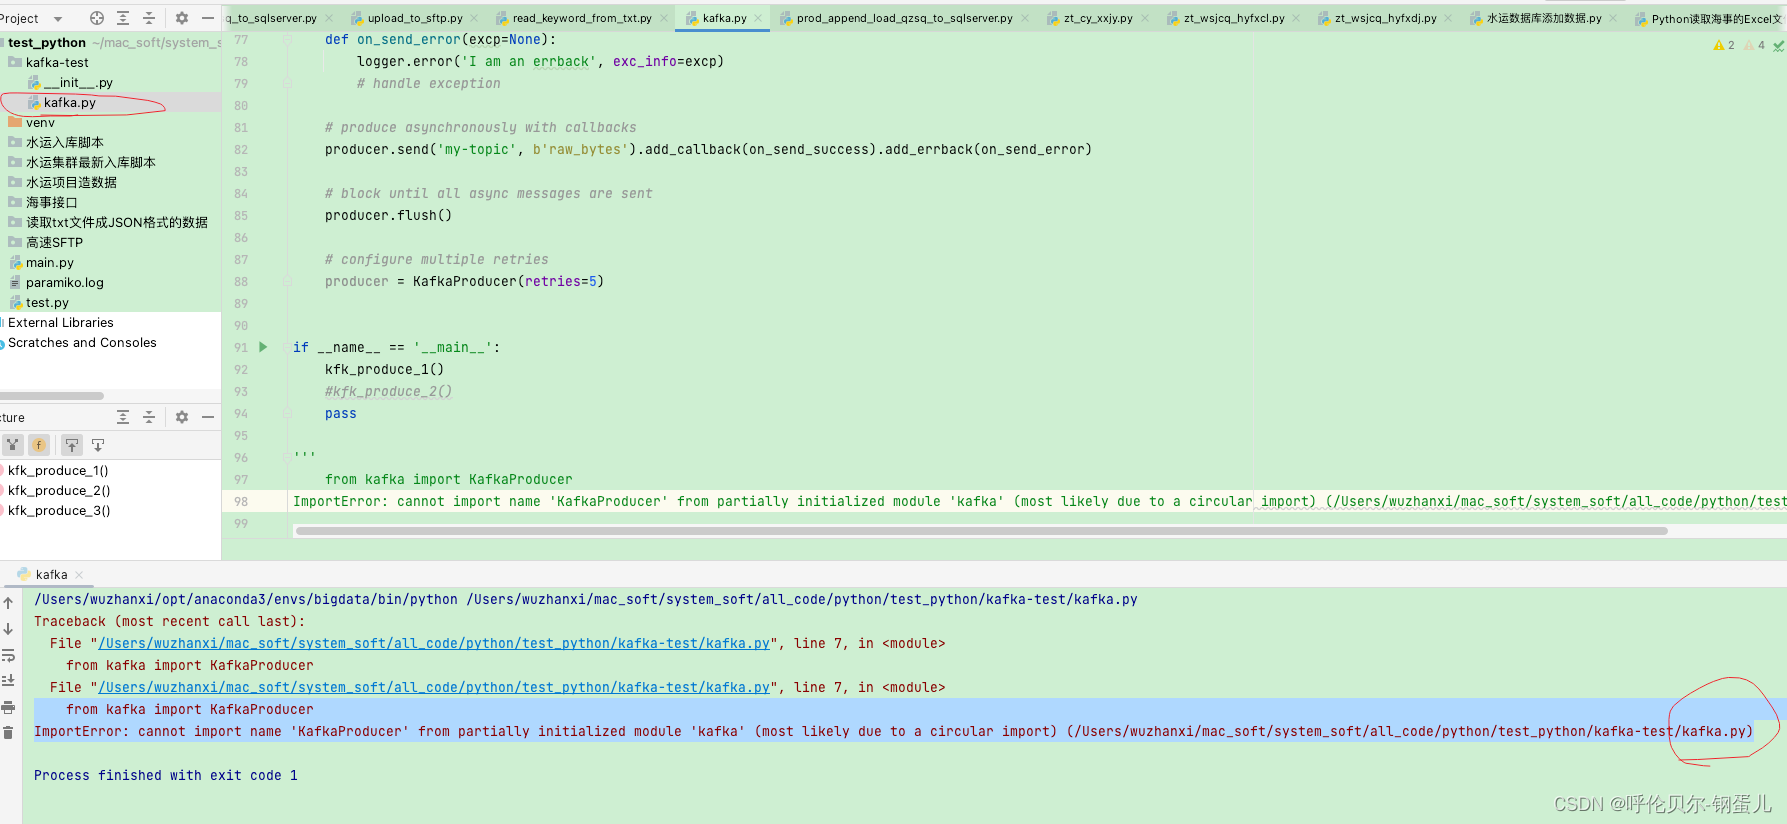The width and height of the screenshot is (1787, 824).
Task: Close the kafka.py editor tab
Action: pos(758,18)
